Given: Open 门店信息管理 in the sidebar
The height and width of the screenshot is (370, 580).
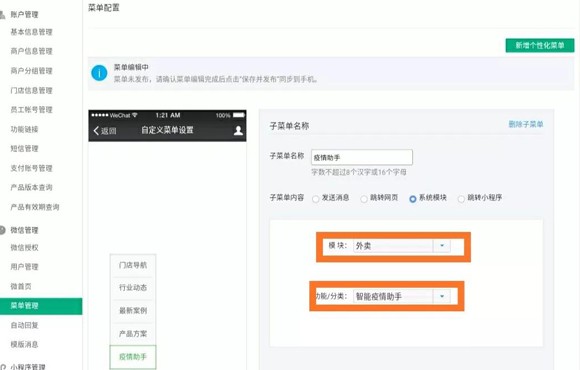Looking at the screenshot, I should coord(31,90).
